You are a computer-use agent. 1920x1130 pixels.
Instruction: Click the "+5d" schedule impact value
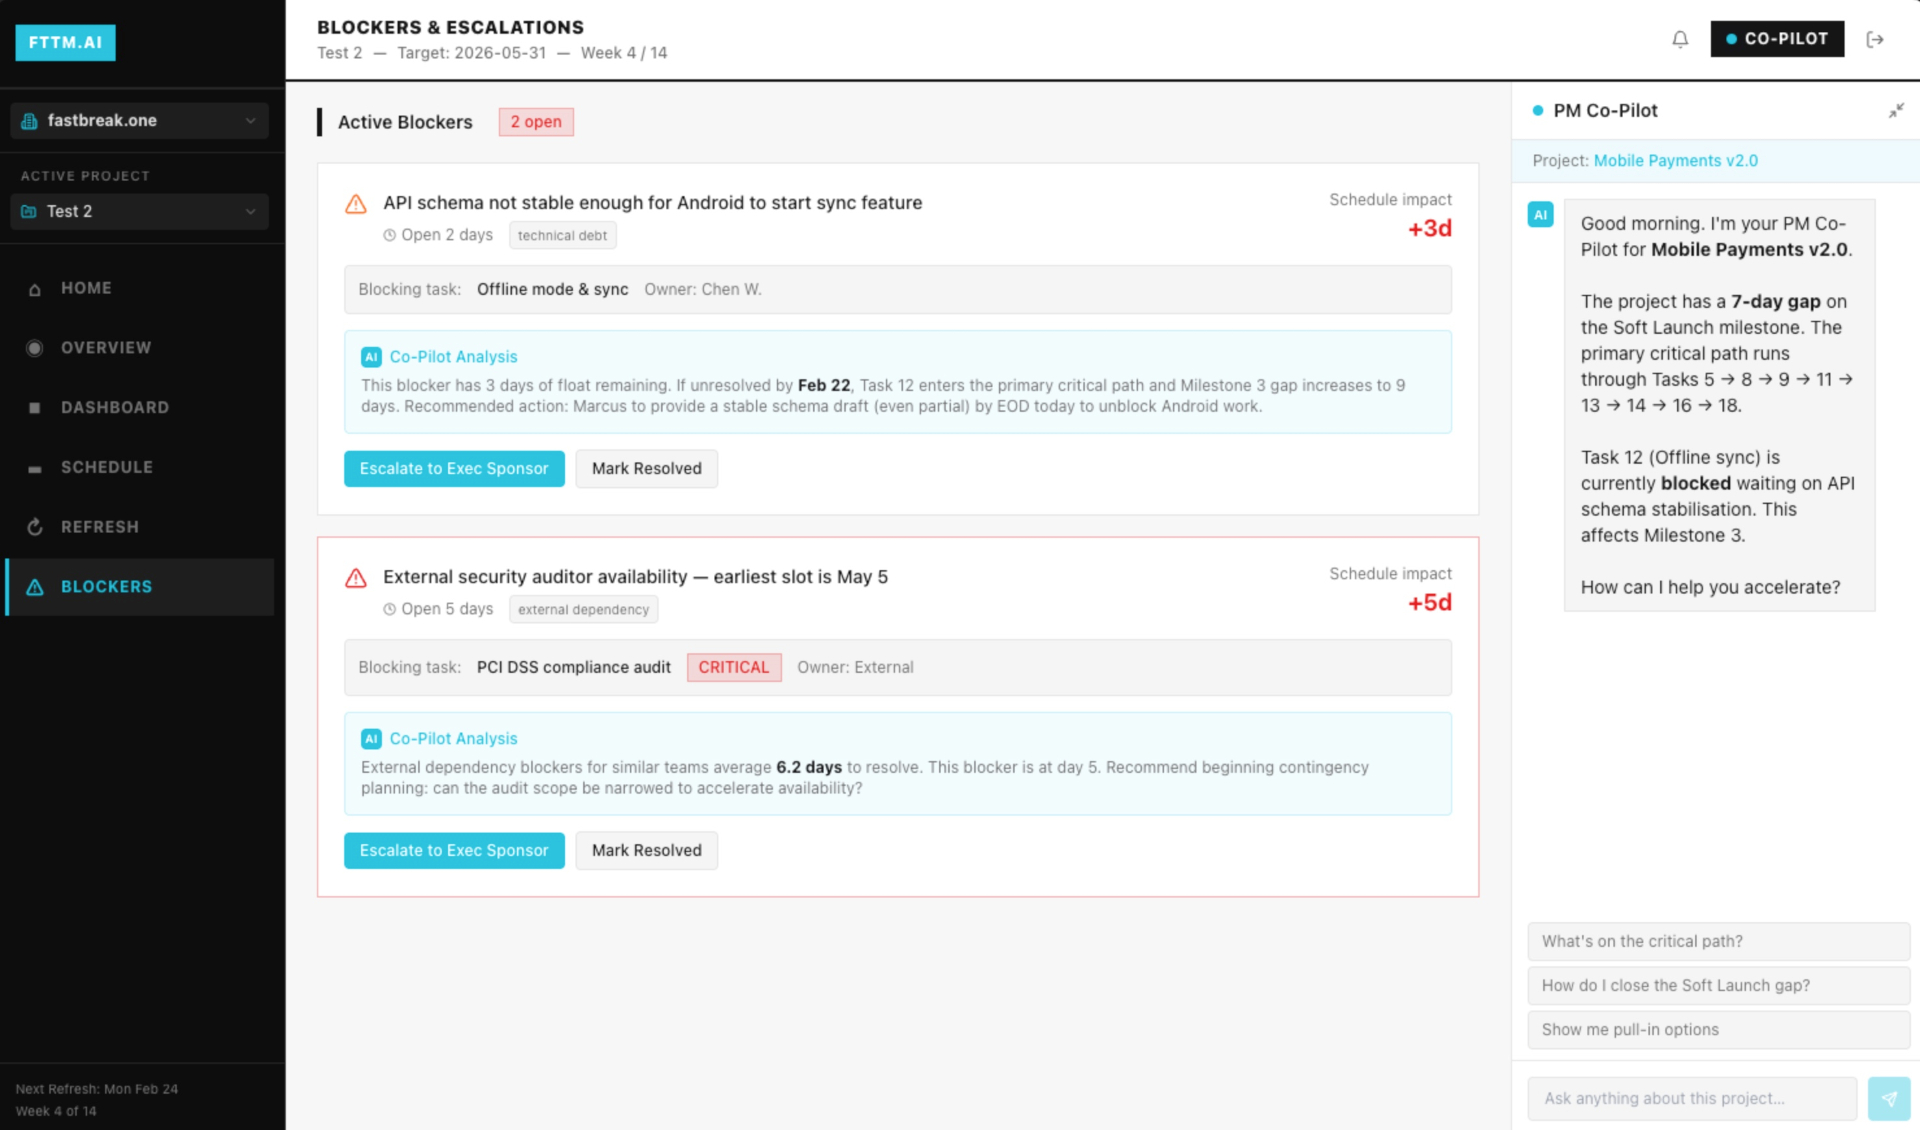coord(1430,603)
